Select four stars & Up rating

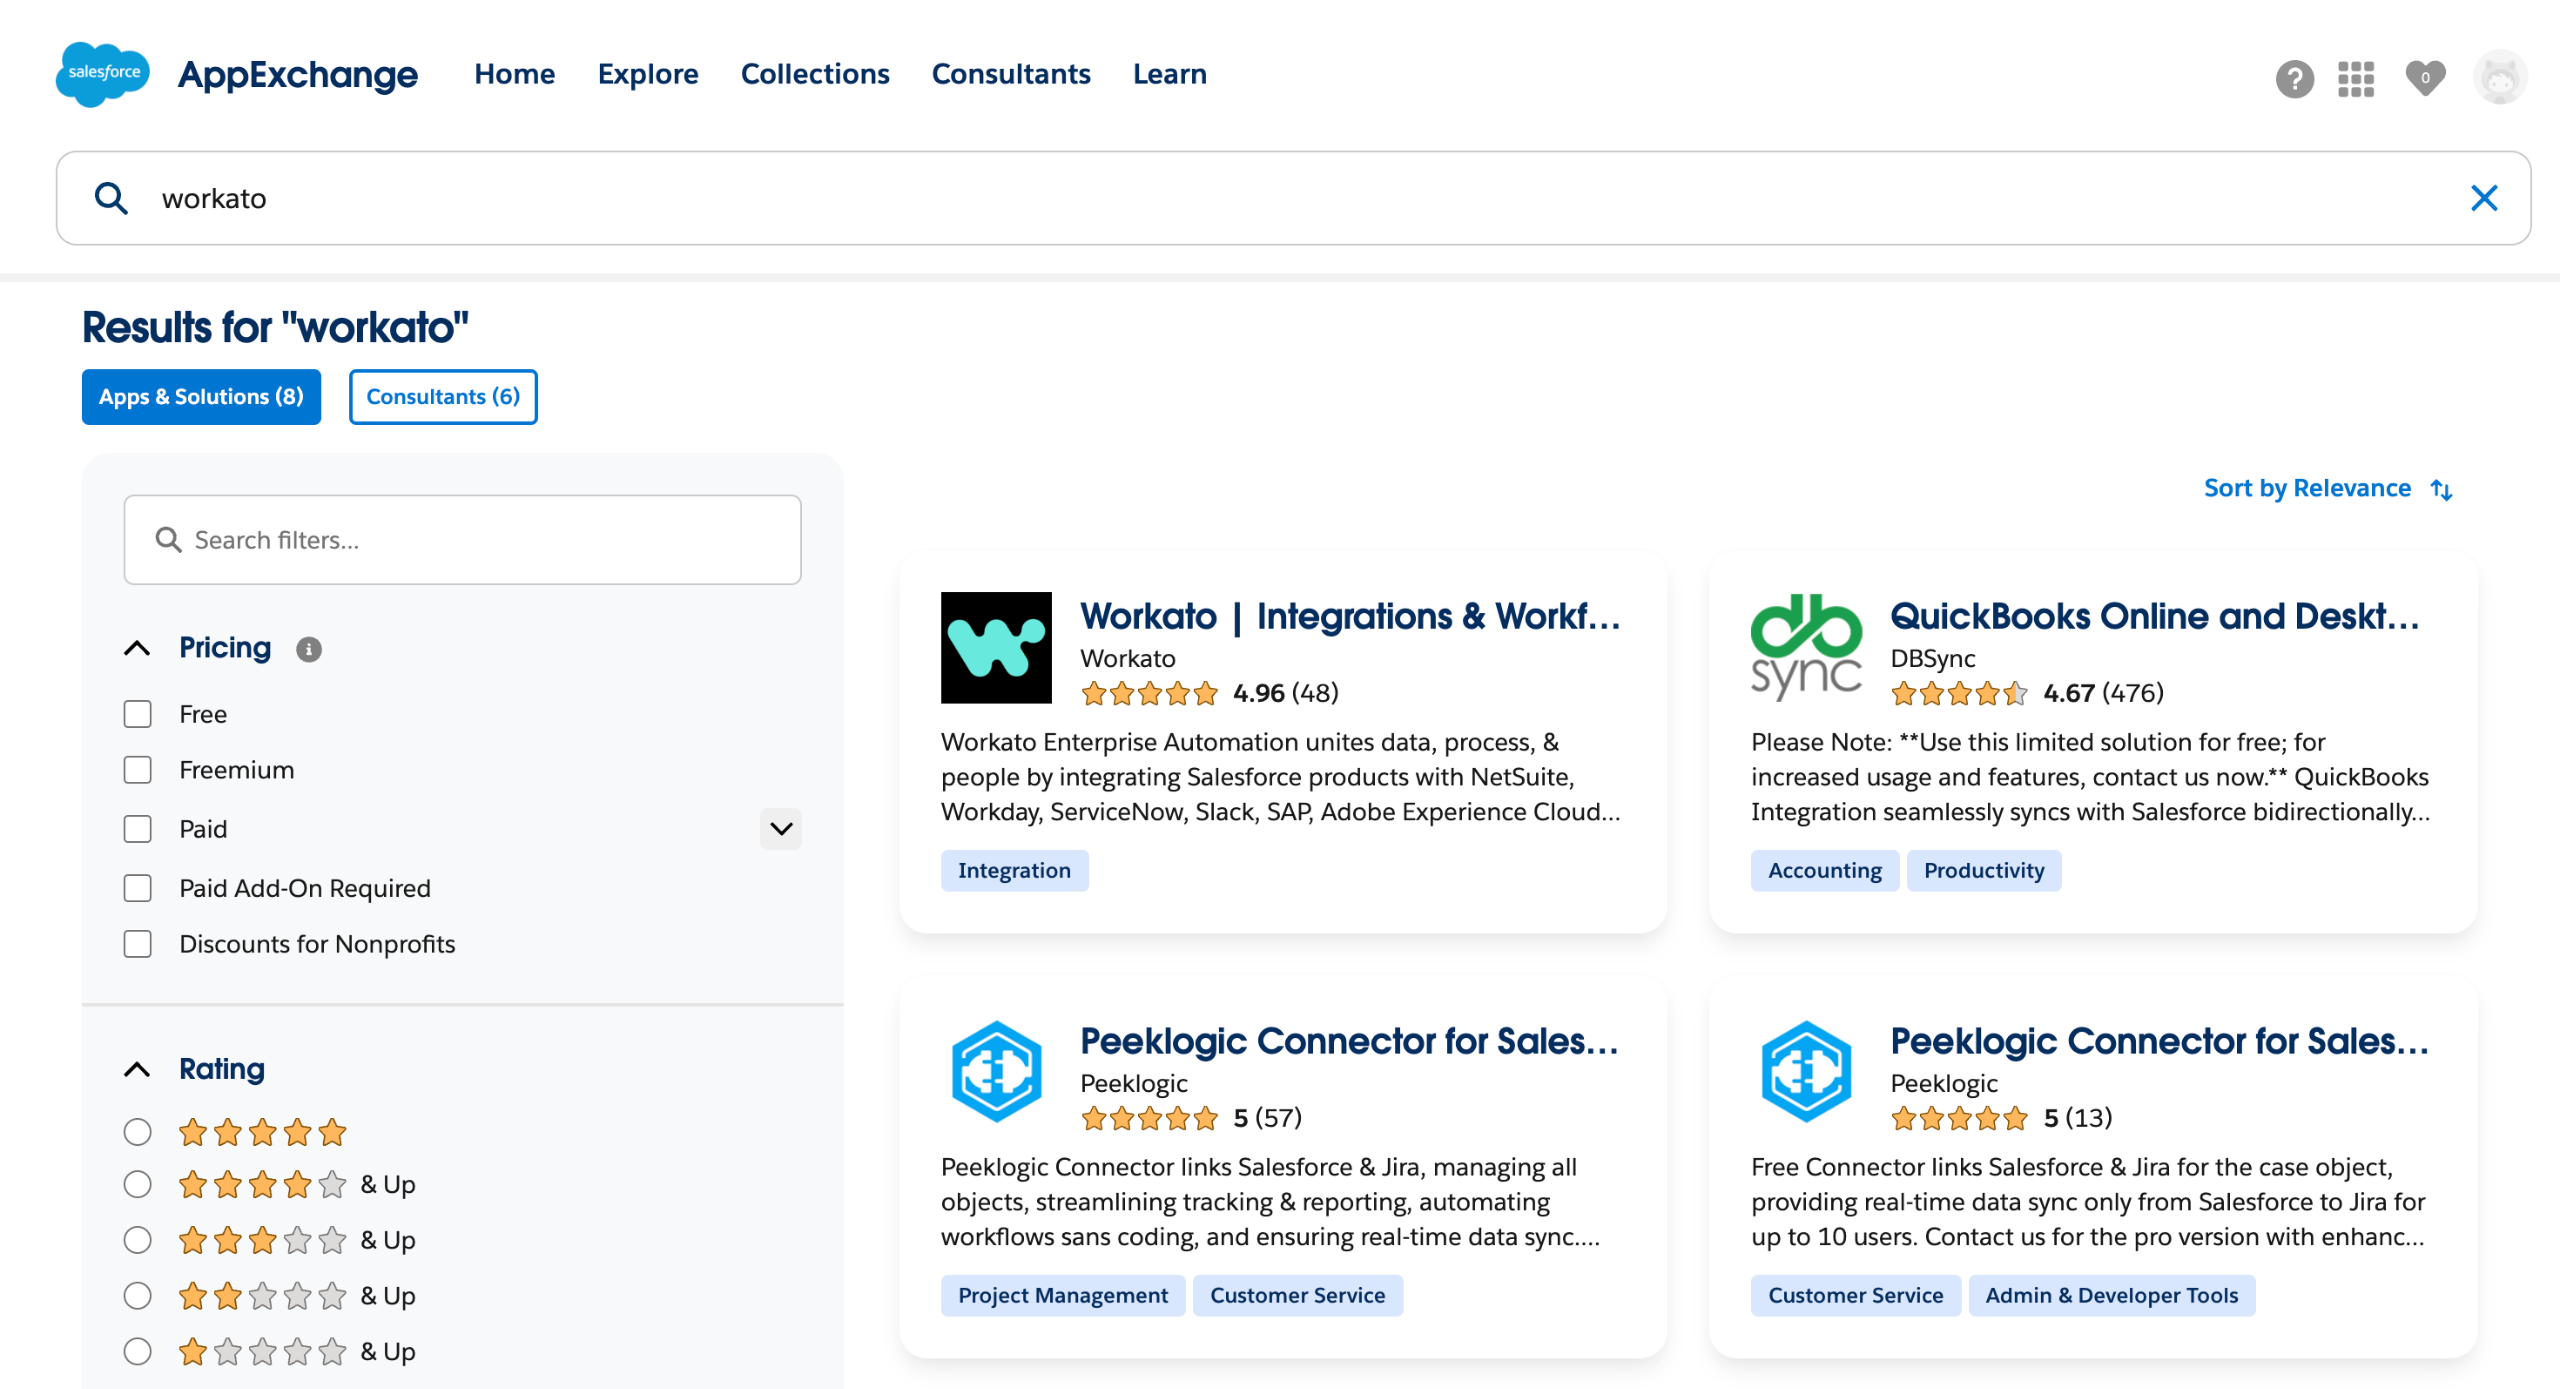click(x=138, y=1184)
